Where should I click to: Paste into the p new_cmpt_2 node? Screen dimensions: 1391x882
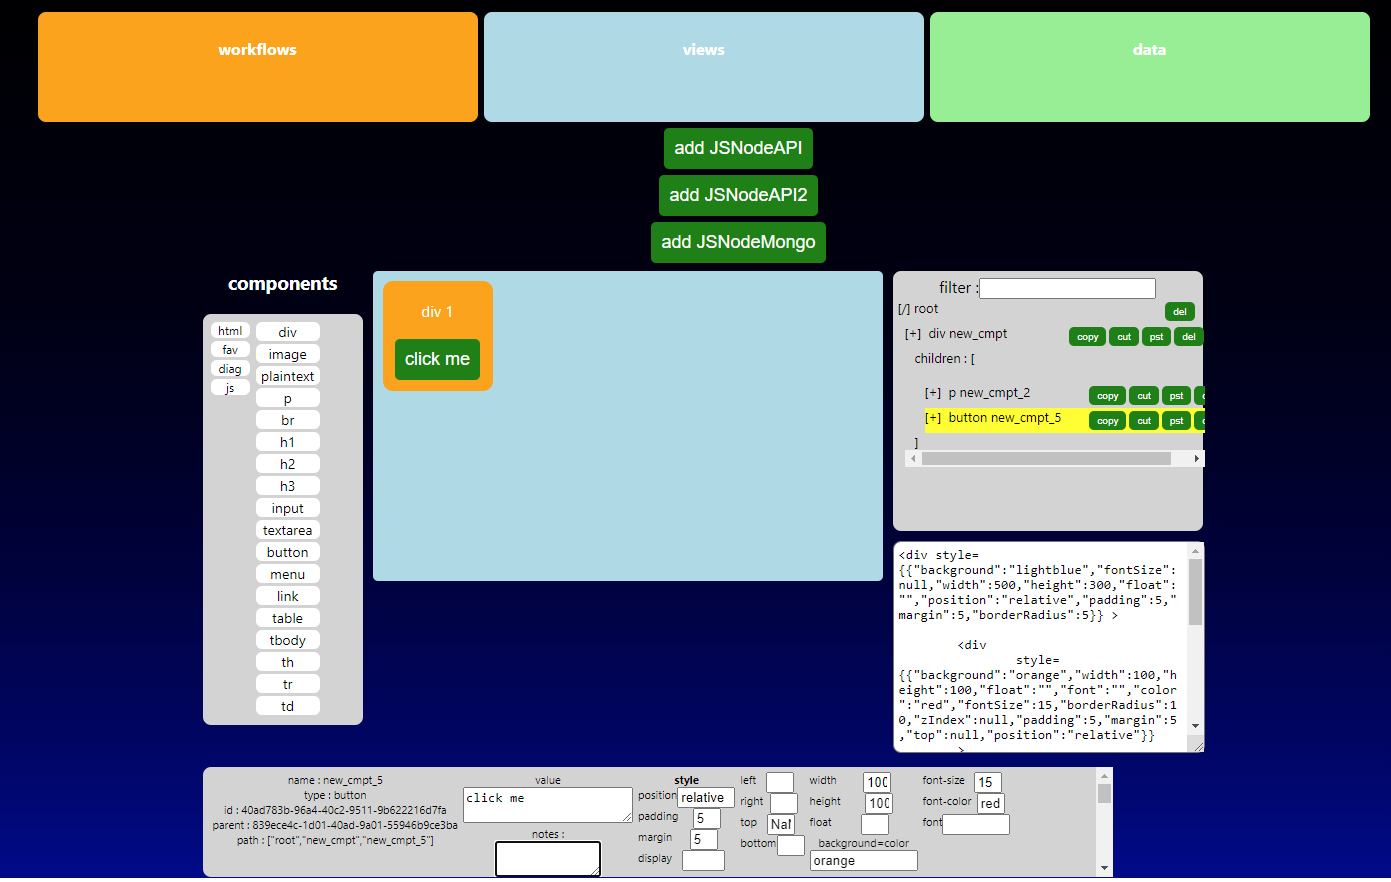click(1176, 396)
